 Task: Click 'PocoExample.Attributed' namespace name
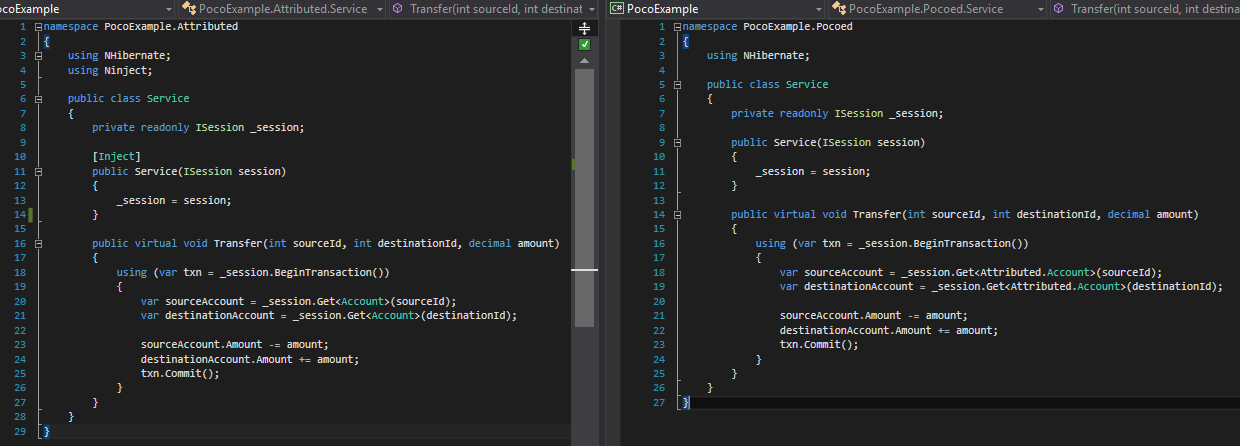(171, 27)
